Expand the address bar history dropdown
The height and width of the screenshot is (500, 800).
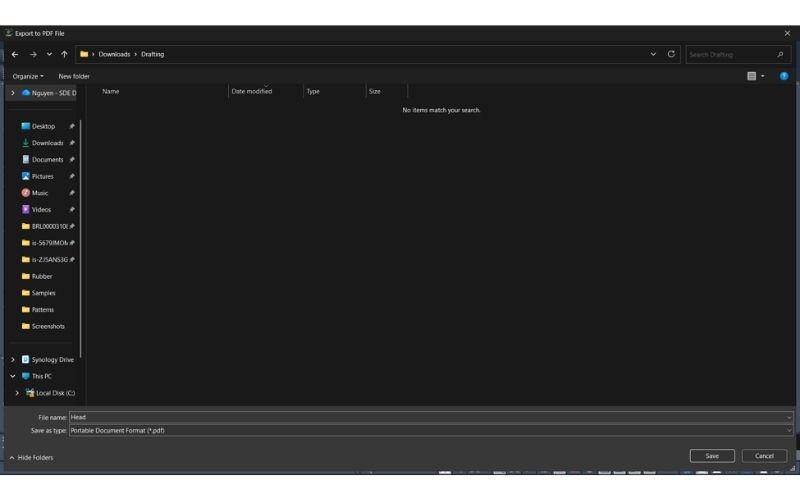[653, 54]
